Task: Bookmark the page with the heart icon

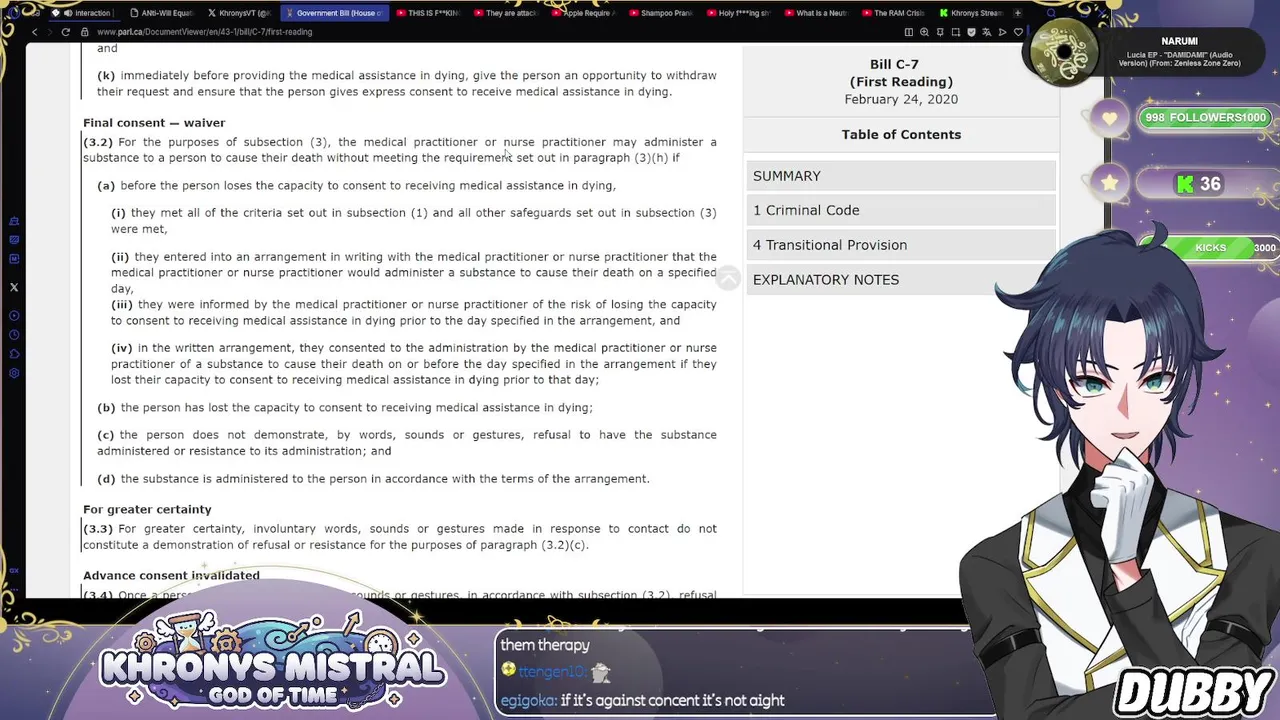Action: coord(1018,32)
